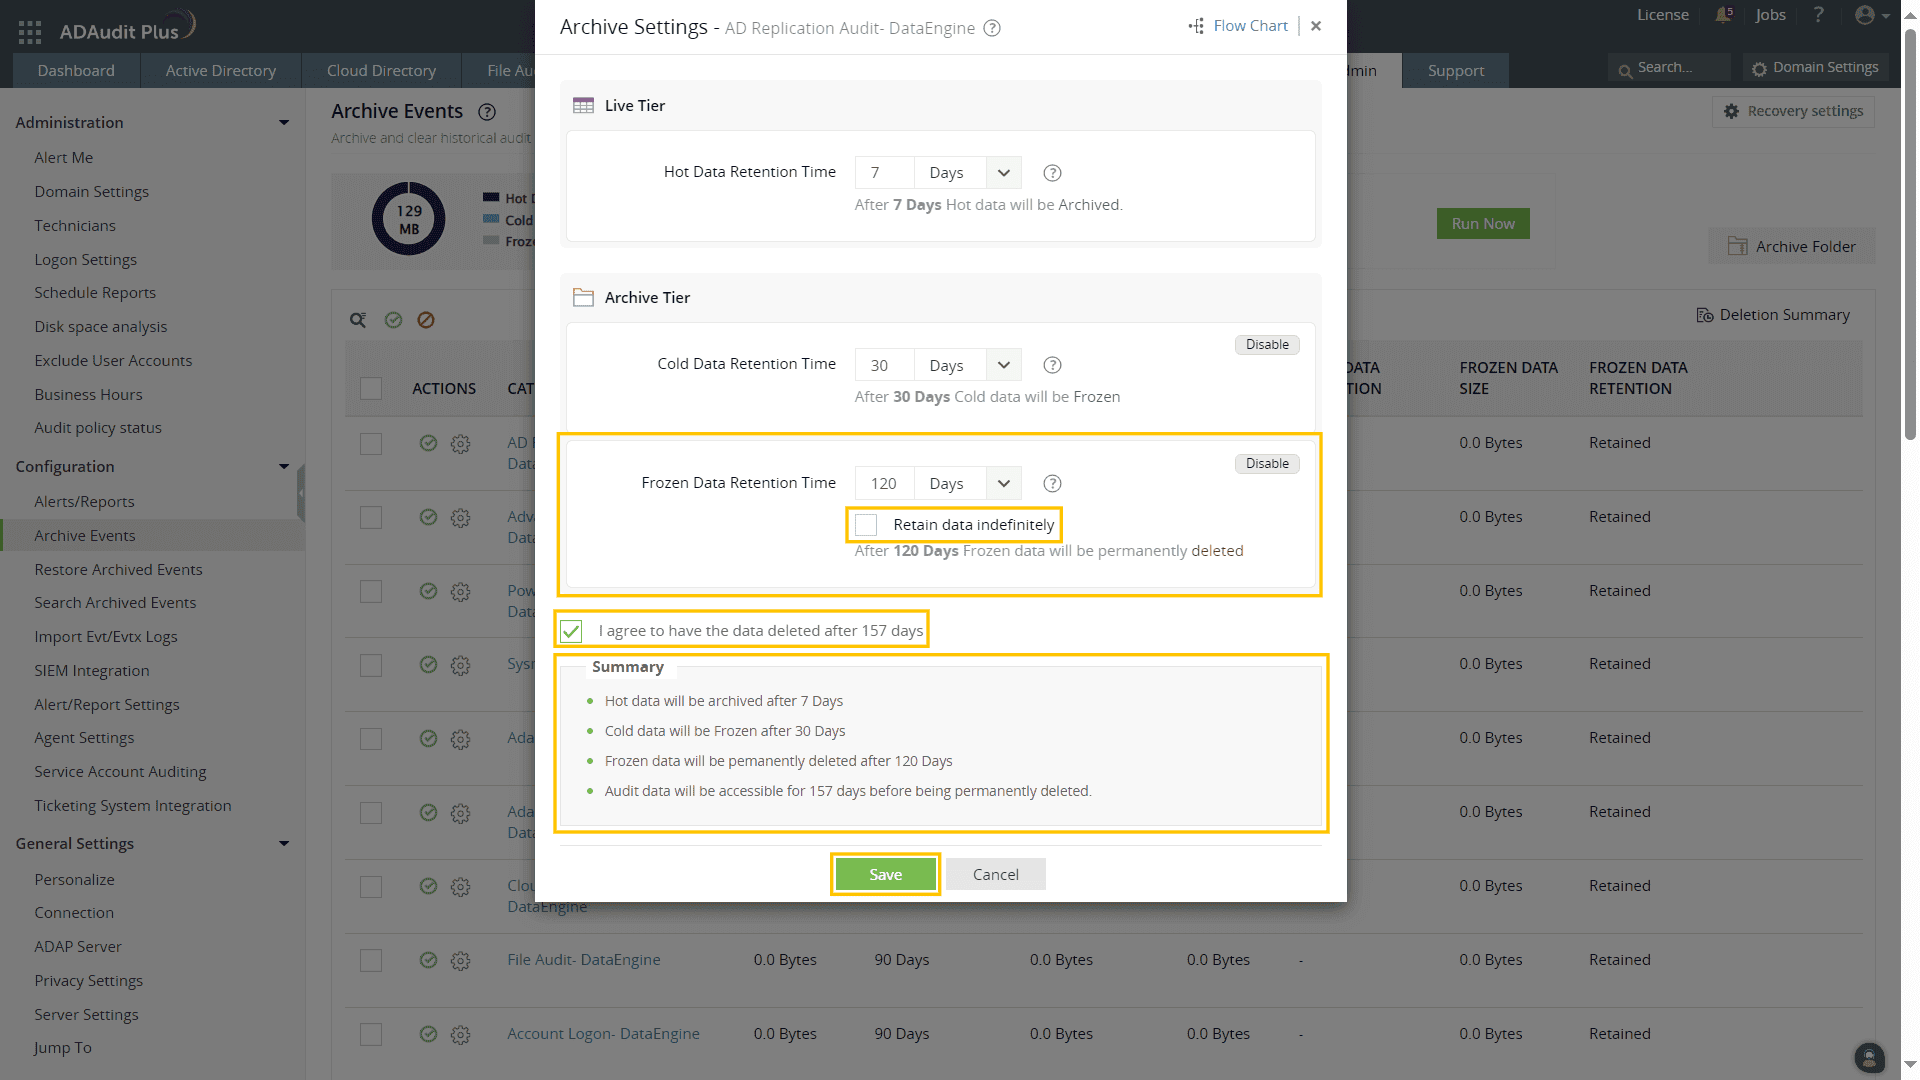The image size is (1920, 1080).
Task: Click help icon next to Frozen Data Retention
Action: pos(1052,484)
